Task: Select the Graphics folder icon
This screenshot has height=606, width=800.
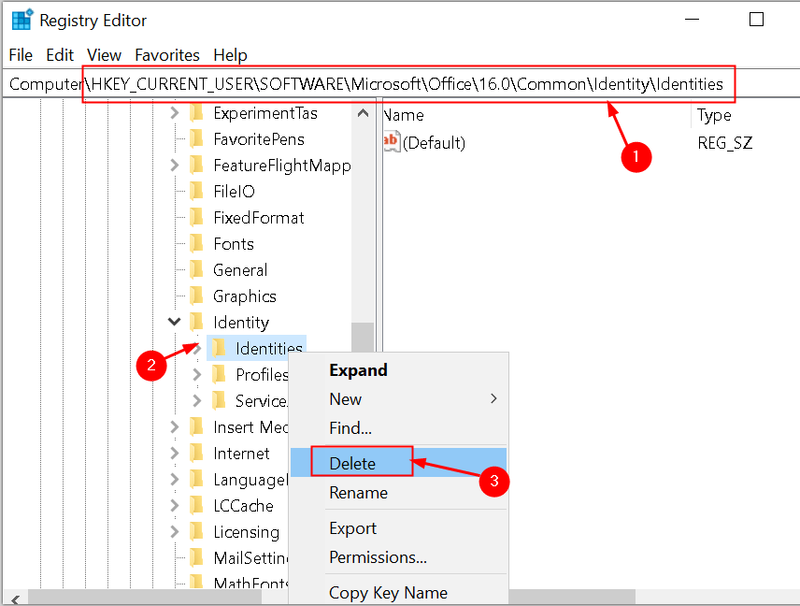Action: pos(196,296)
